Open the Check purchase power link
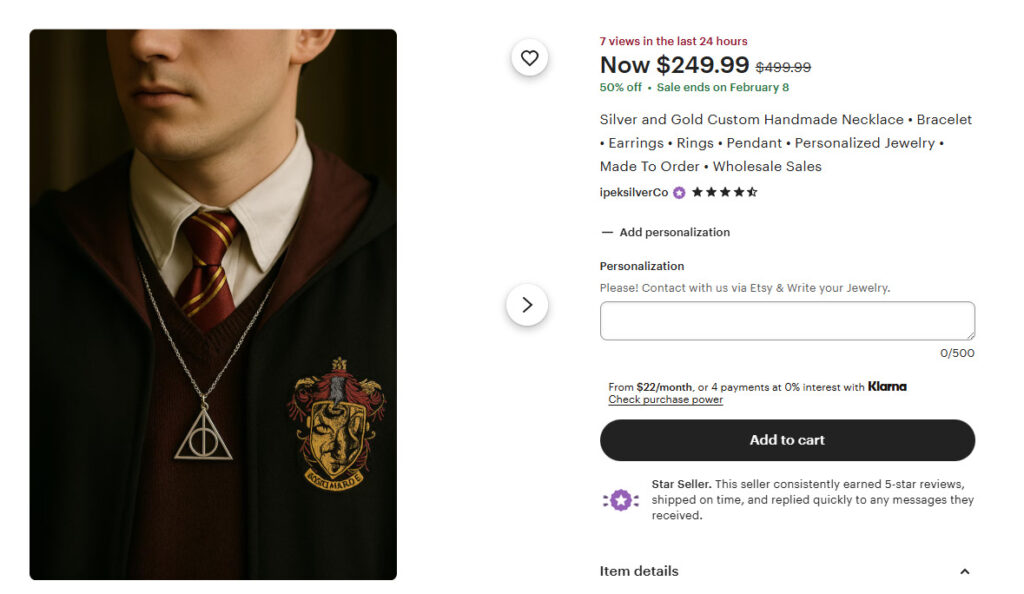 coord(665,400)
